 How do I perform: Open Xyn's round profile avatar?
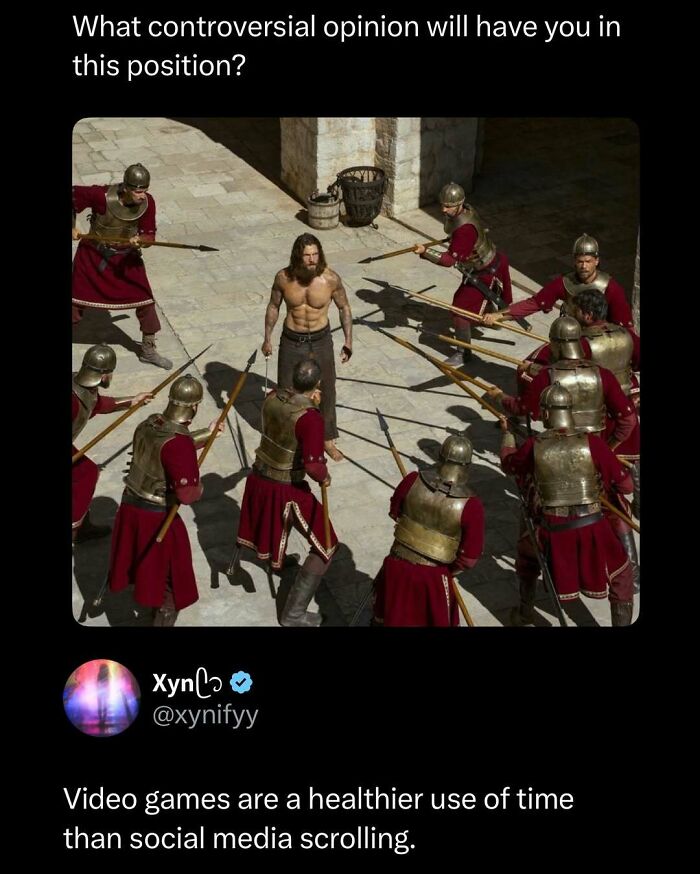pos(102,697)
